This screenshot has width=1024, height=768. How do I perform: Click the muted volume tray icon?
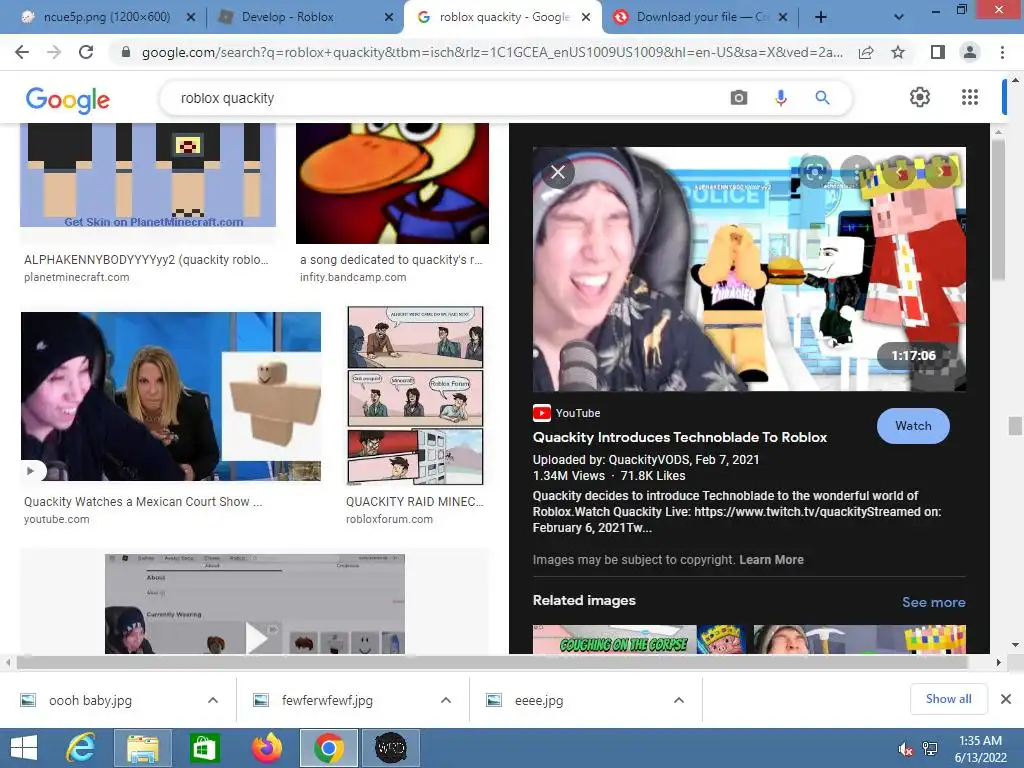click(905, 749)
